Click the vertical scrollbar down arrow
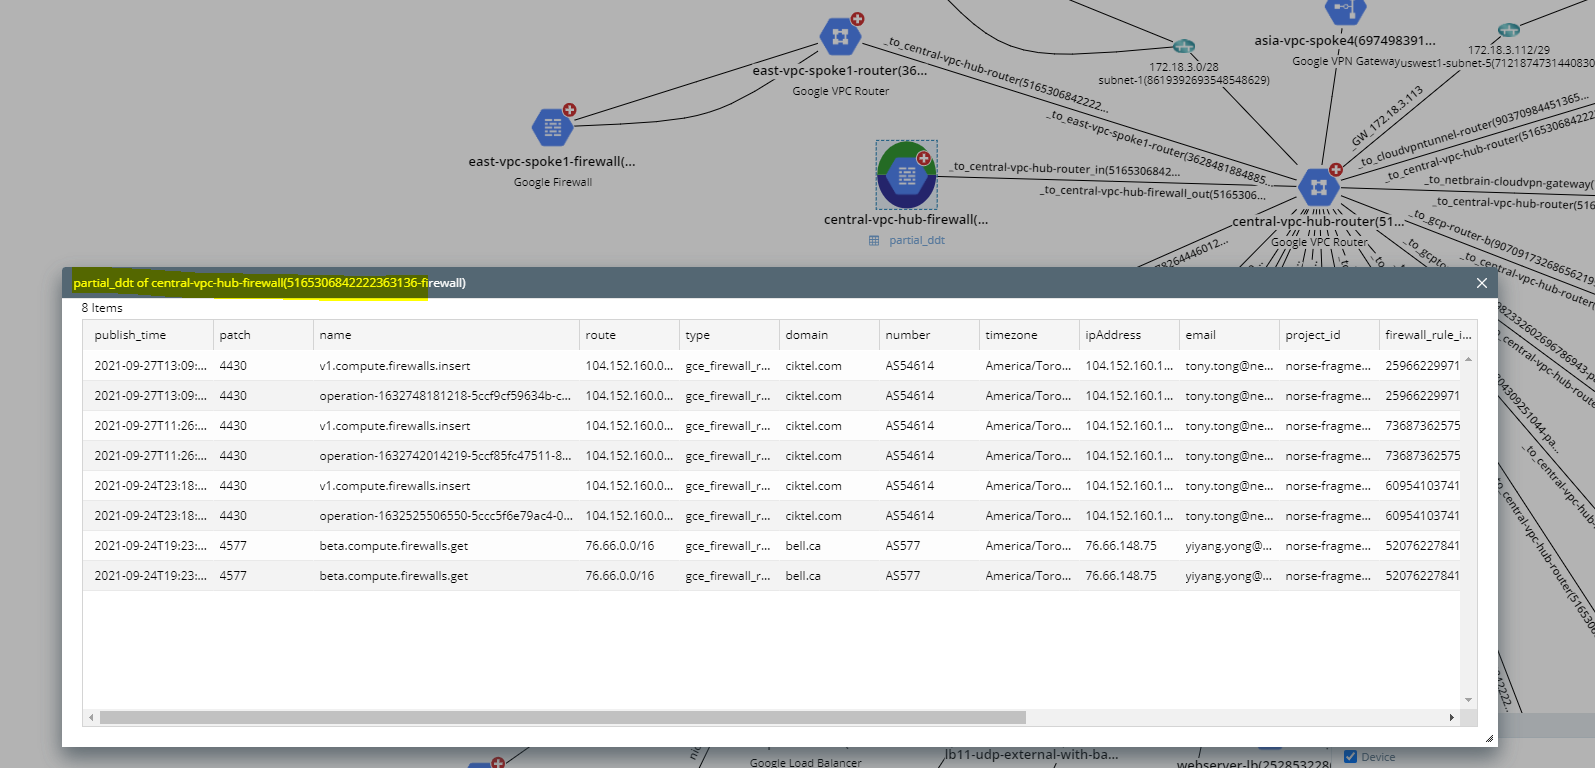1595x768 pixels. (1468, 700)
